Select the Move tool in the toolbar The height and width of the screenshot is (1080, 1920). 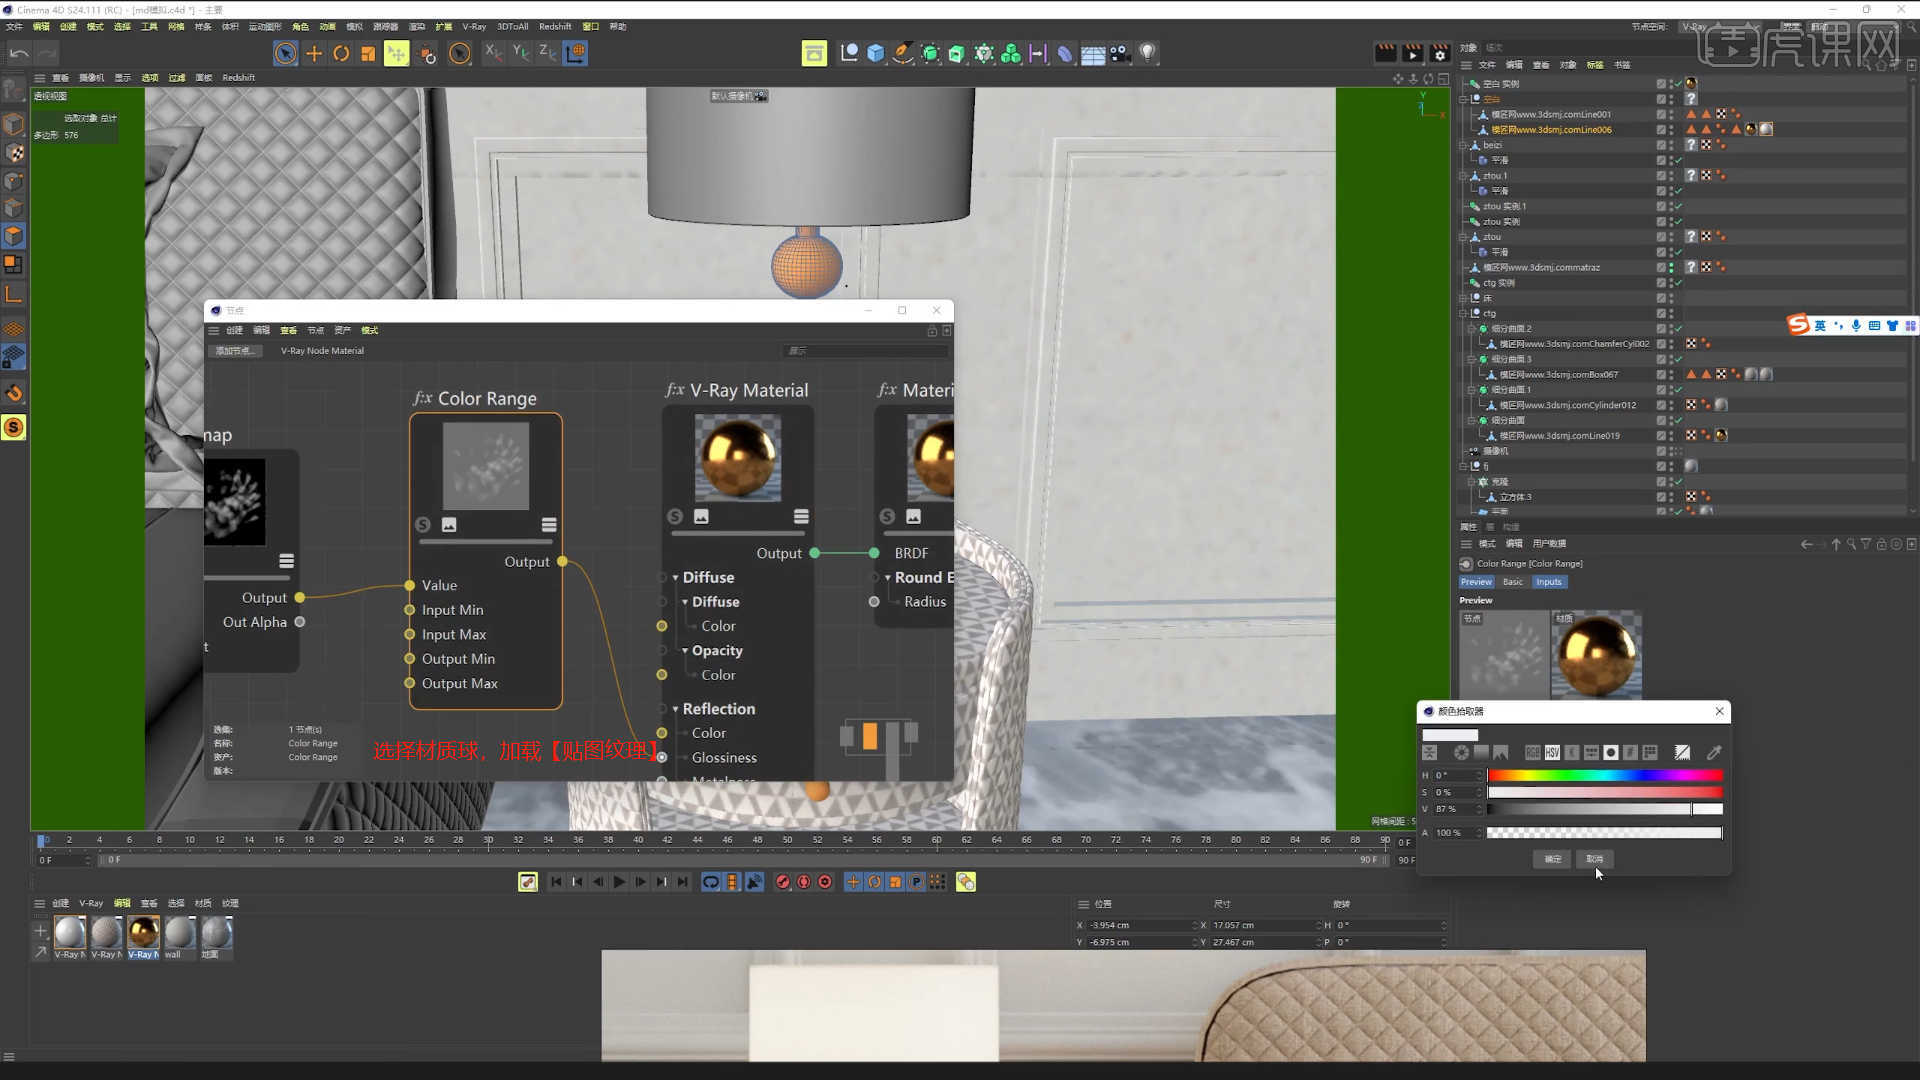[313, 53]
